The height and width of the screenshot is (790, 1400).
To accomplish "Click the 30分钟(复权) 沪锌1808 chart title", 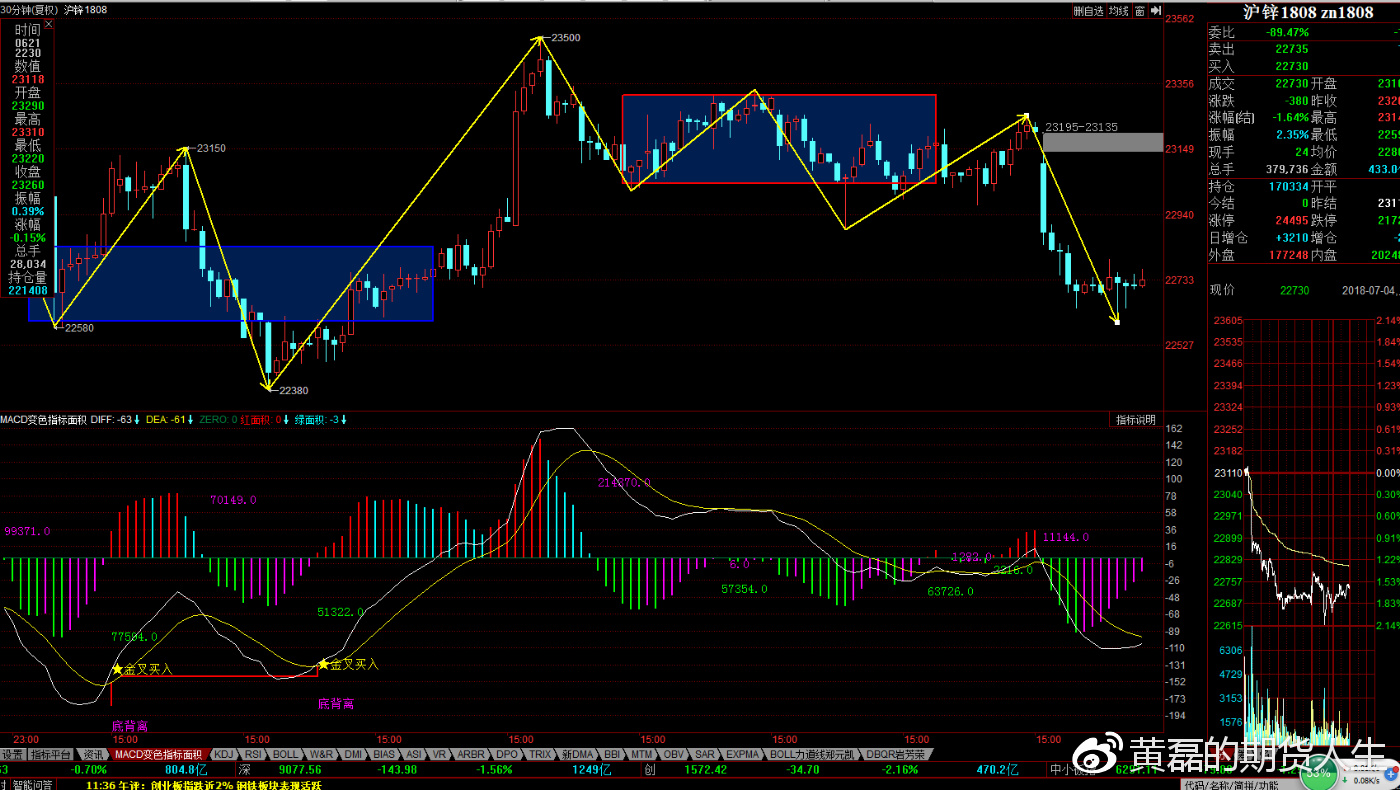I will tap(54, 10).
